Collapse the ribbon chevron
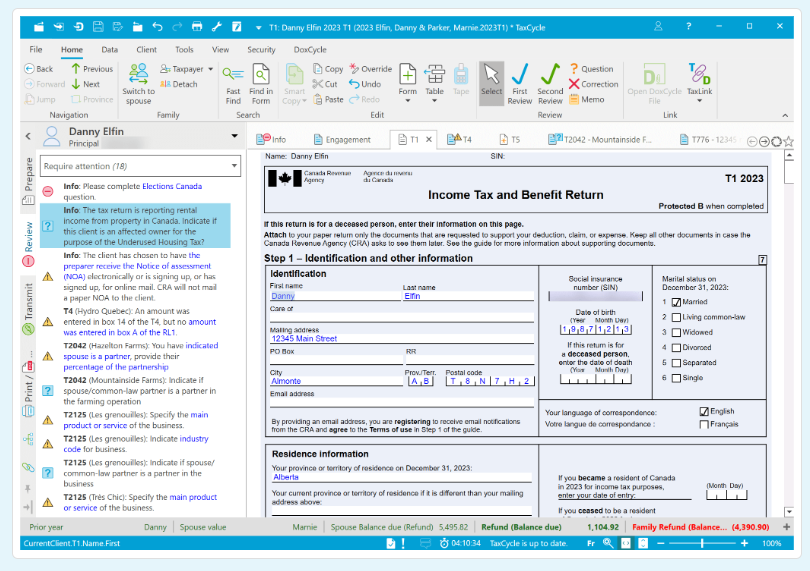This screenshot has height=571, width=810. [785, 115]
